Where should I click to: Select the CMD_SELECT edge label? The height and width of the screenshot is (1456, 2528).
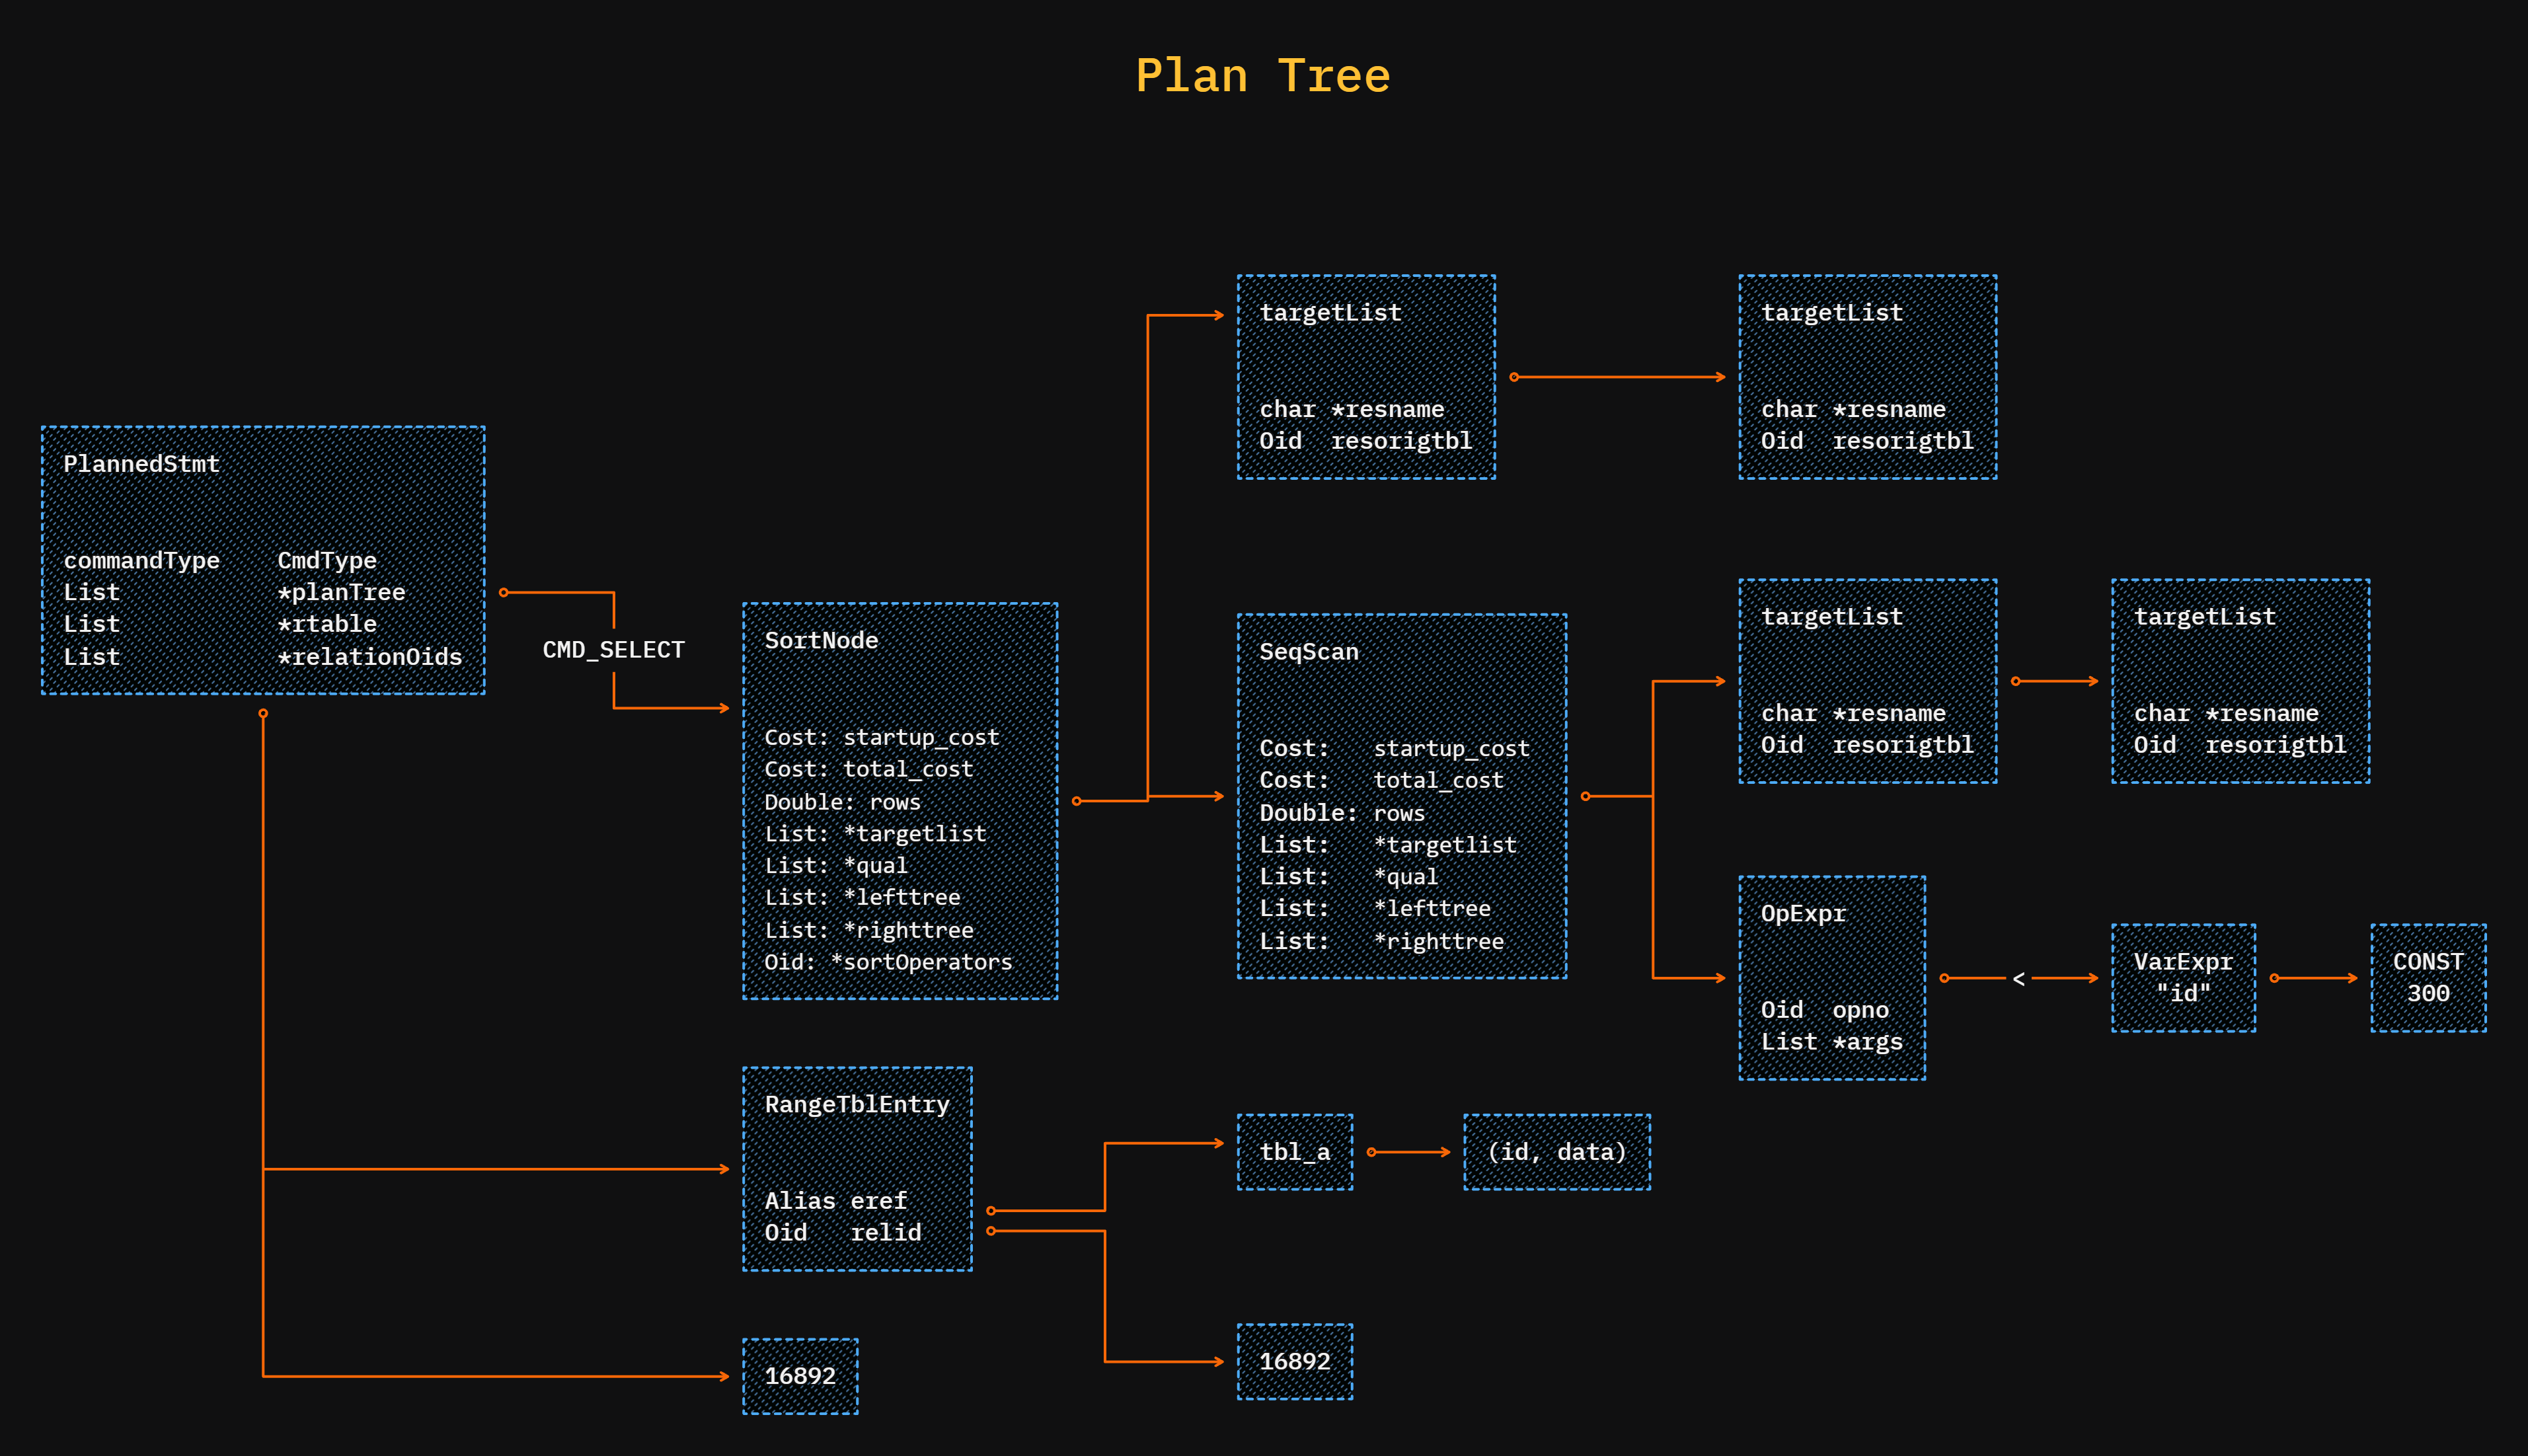coord(613,649)
